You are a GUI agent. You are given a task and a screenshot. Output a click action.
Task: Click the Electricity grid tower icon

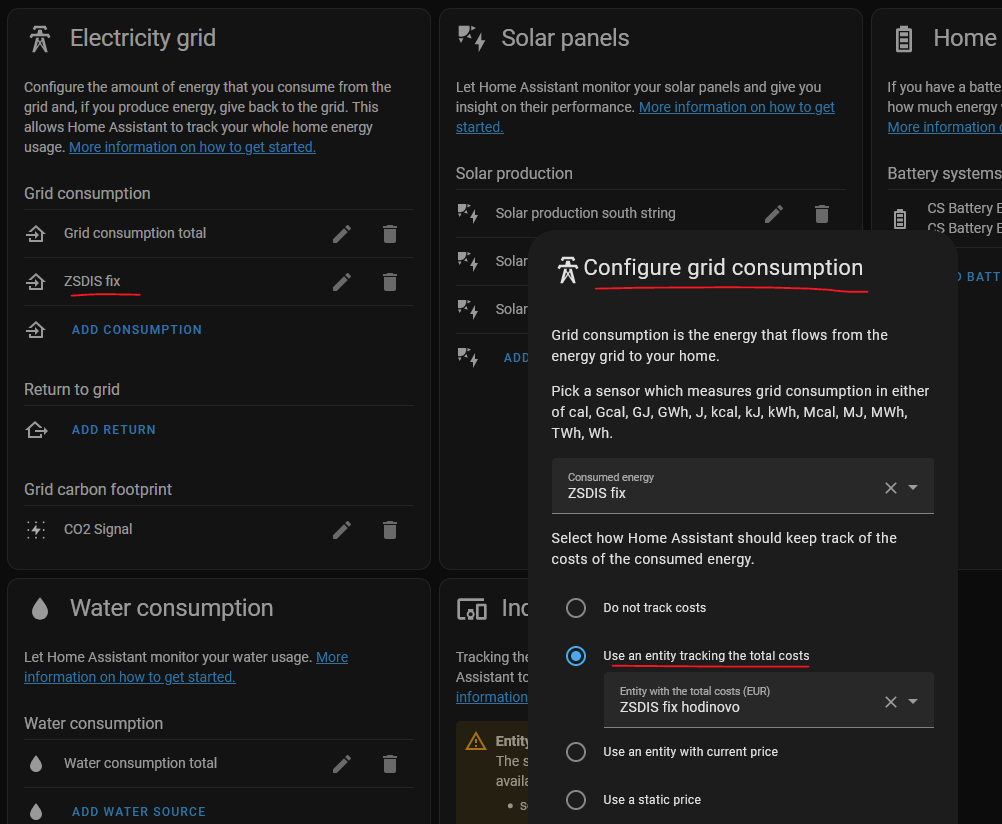coord(40,38)
